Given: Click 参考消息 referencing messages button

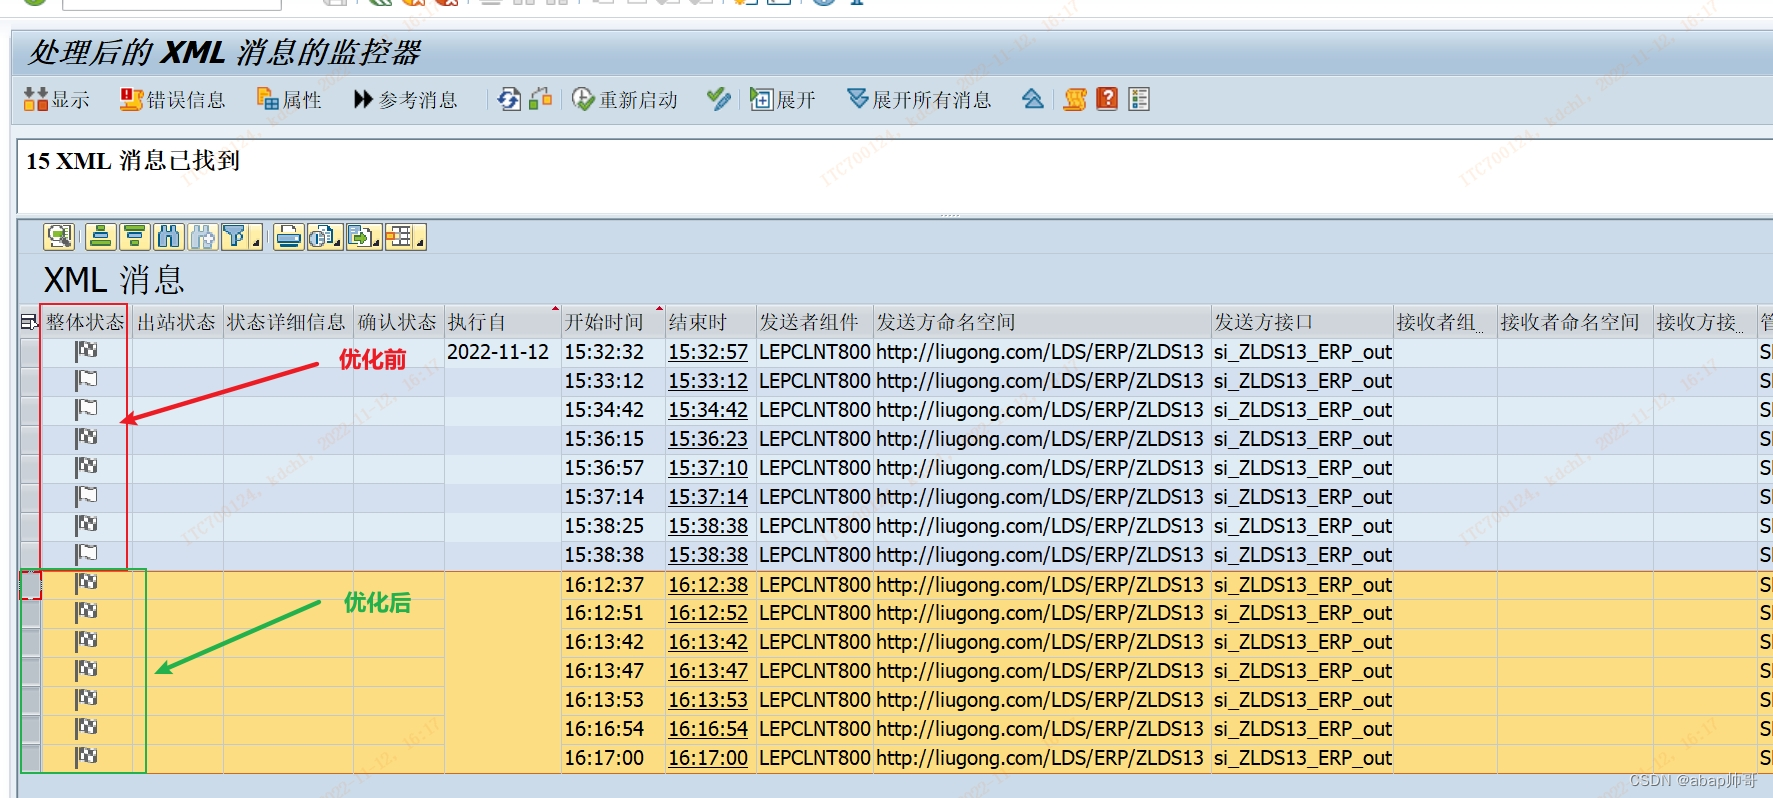Looking at the screenshot, I should pos(405,99).
